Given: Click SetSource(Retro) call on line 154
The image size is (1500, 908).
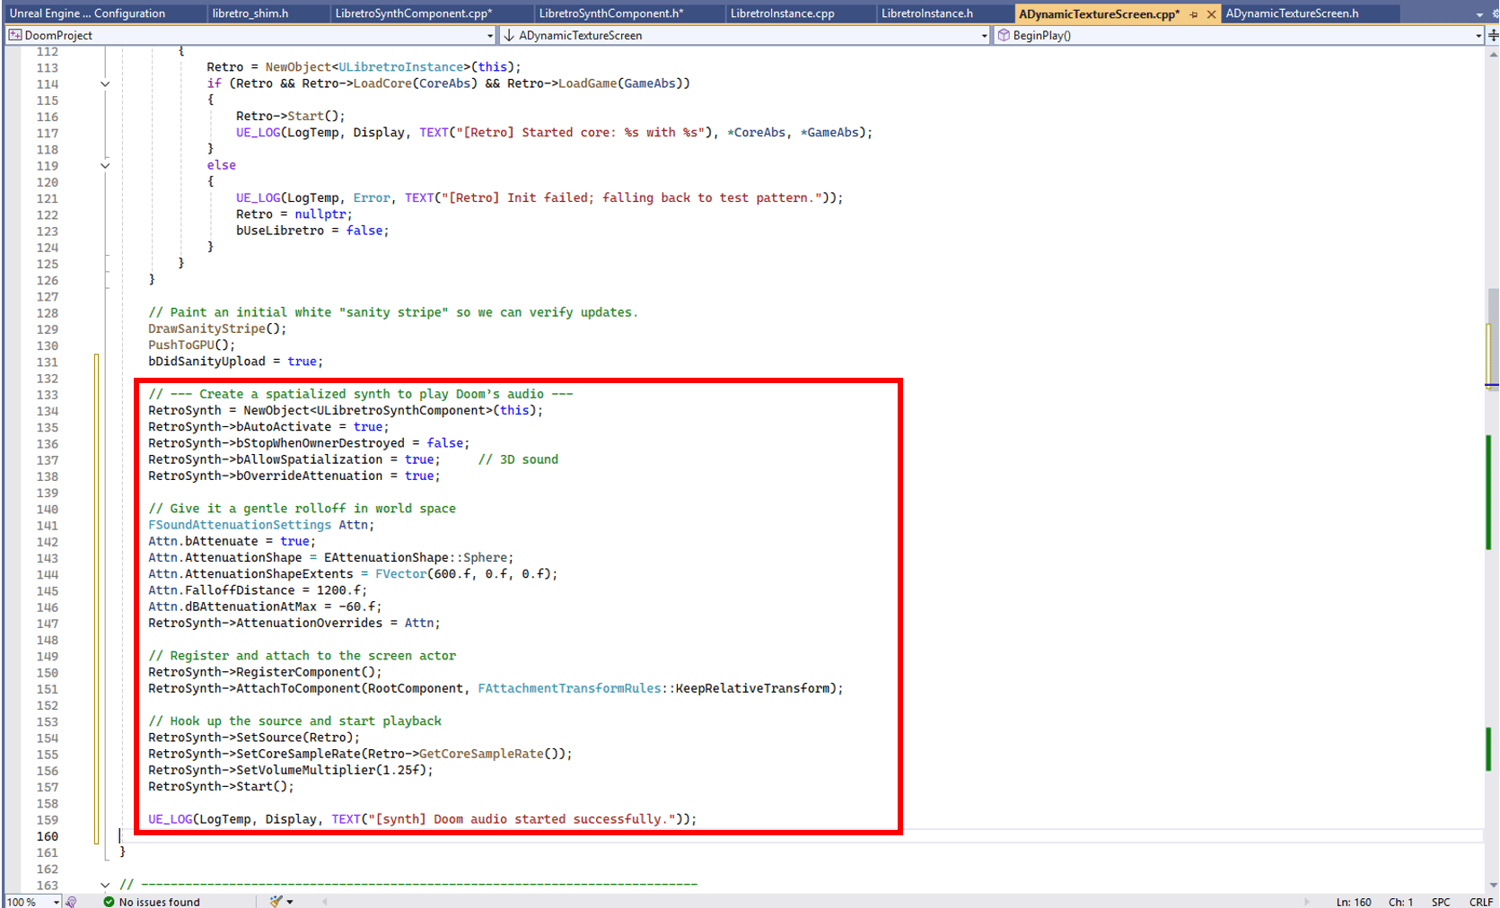Looking at the screenshot, I should [x=298, y=738].
